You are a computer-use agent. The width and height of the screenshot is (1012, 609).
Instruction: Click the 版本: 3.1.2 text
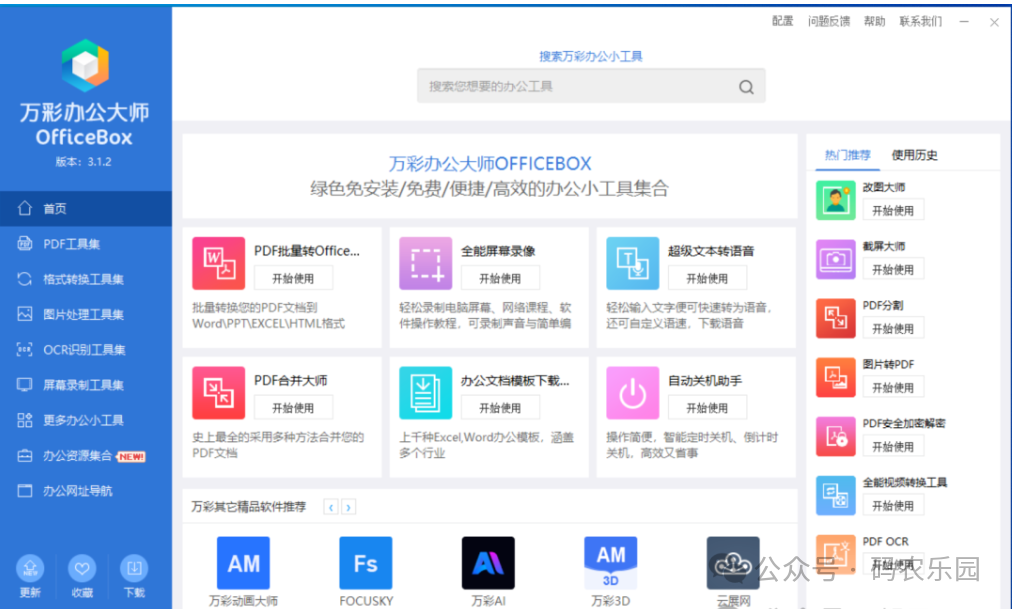coord(83,161)
